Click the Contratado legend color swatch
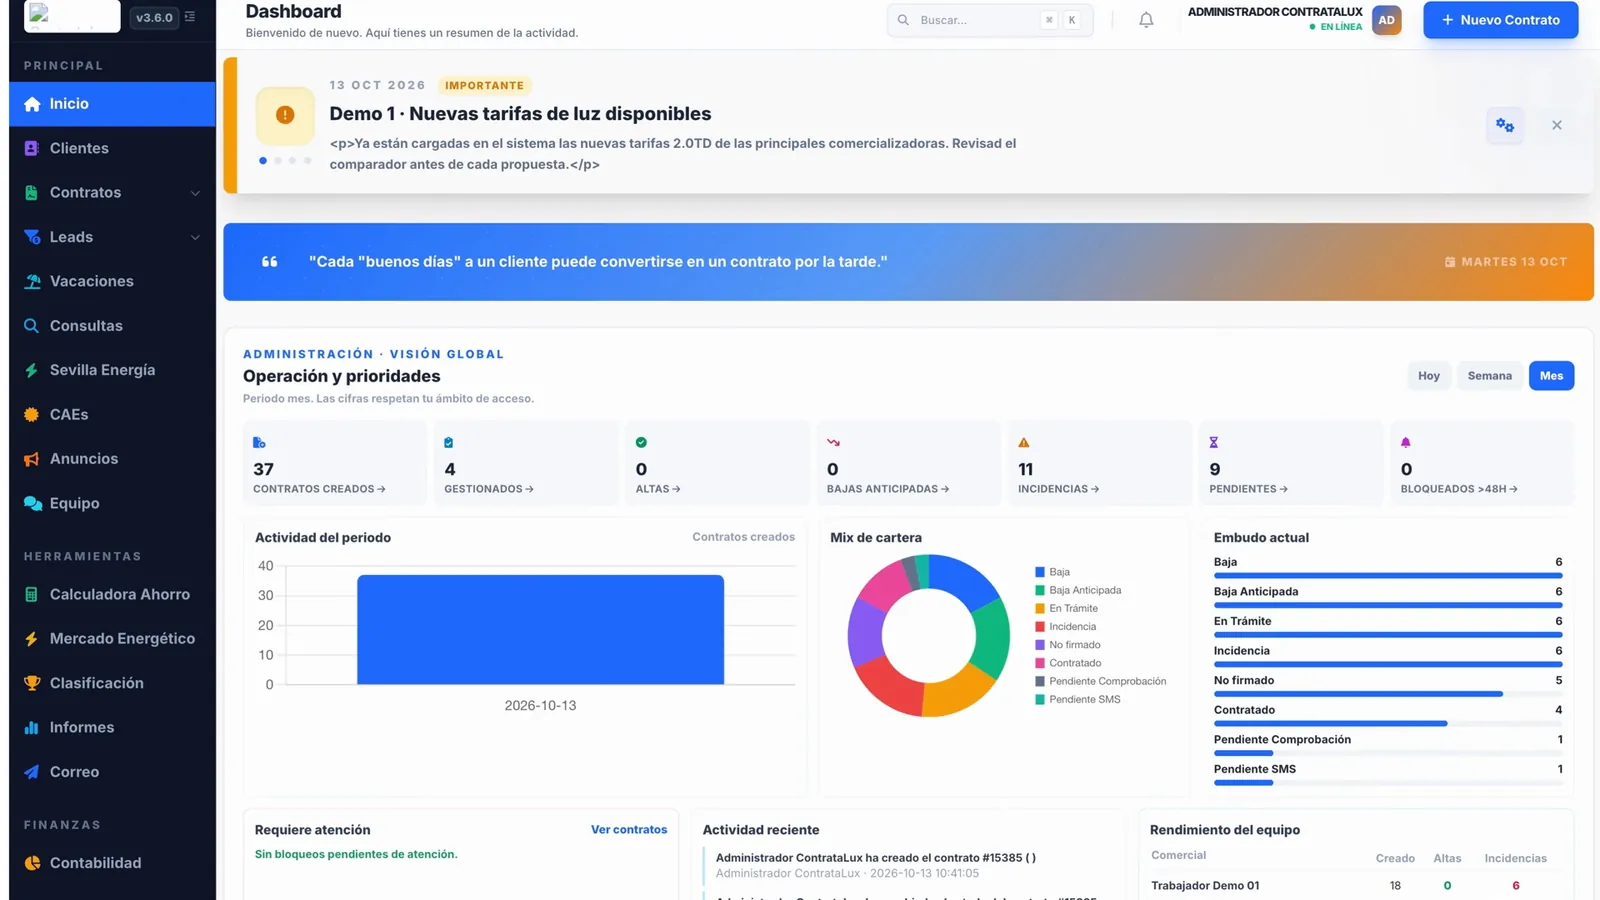The image size is (1600, 900). click(x=1040, y=663)
